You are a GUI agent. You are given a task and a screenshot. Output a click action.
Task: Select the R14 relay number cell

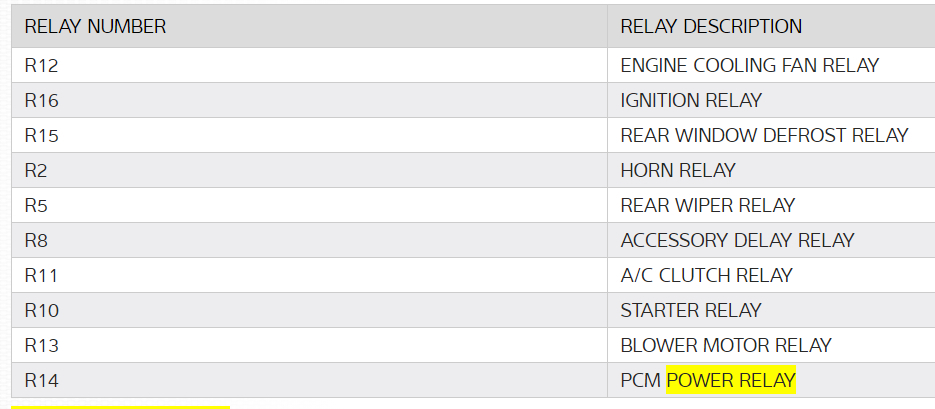pos(41,380)
